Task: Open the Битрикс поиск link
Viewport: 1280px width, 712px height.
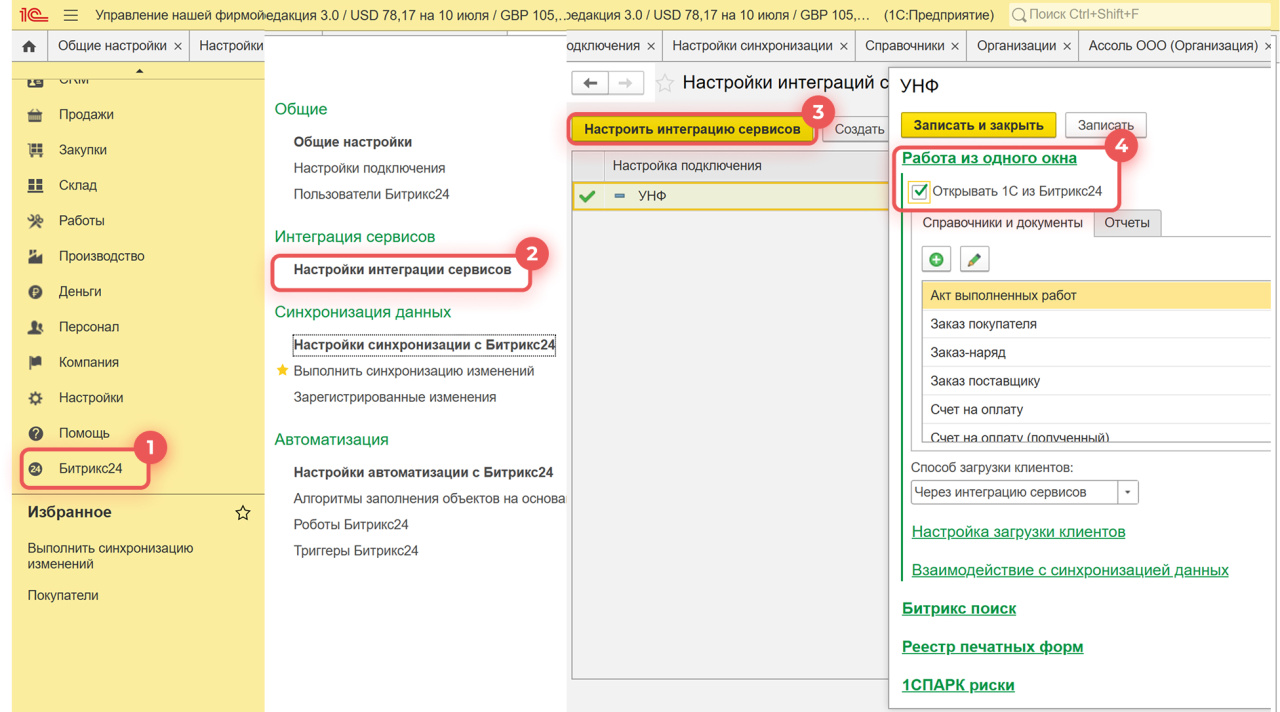Action: click(959, 608)
